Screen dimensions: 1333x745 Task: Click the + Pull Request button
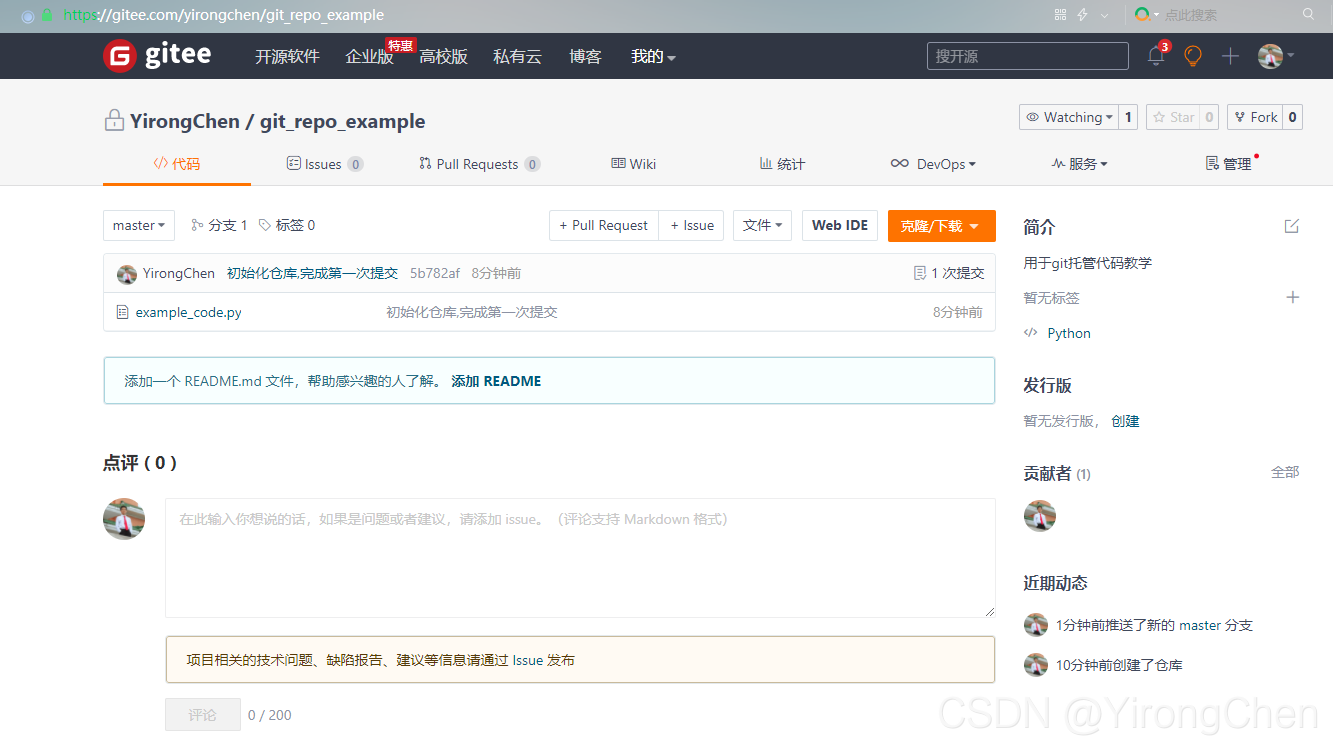click(x=604, y=225)
